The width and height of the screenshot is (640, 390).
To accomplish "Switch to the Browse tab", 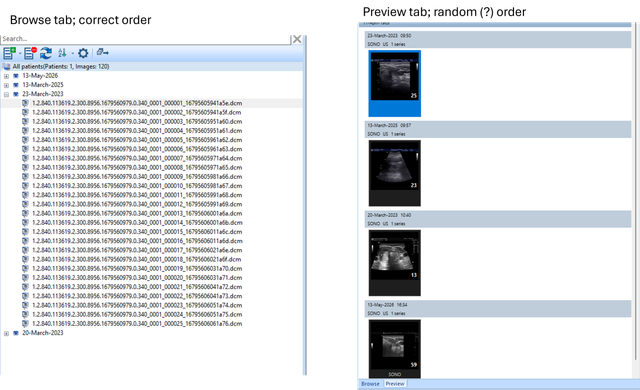I will (x=370, y=384).
